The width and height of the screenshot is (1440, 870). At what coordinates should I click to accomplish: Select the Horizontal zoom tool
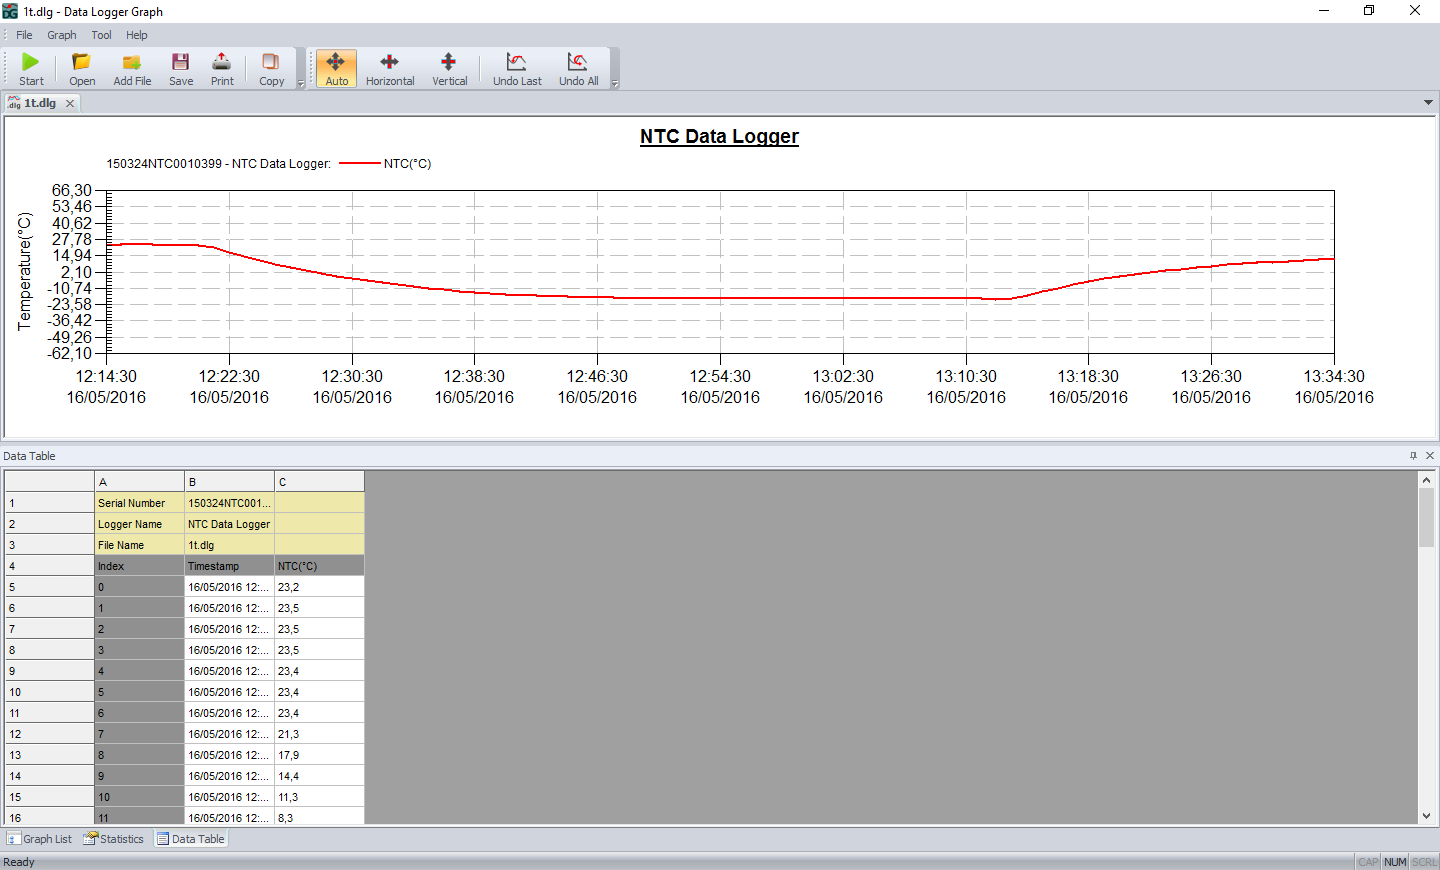390,68
